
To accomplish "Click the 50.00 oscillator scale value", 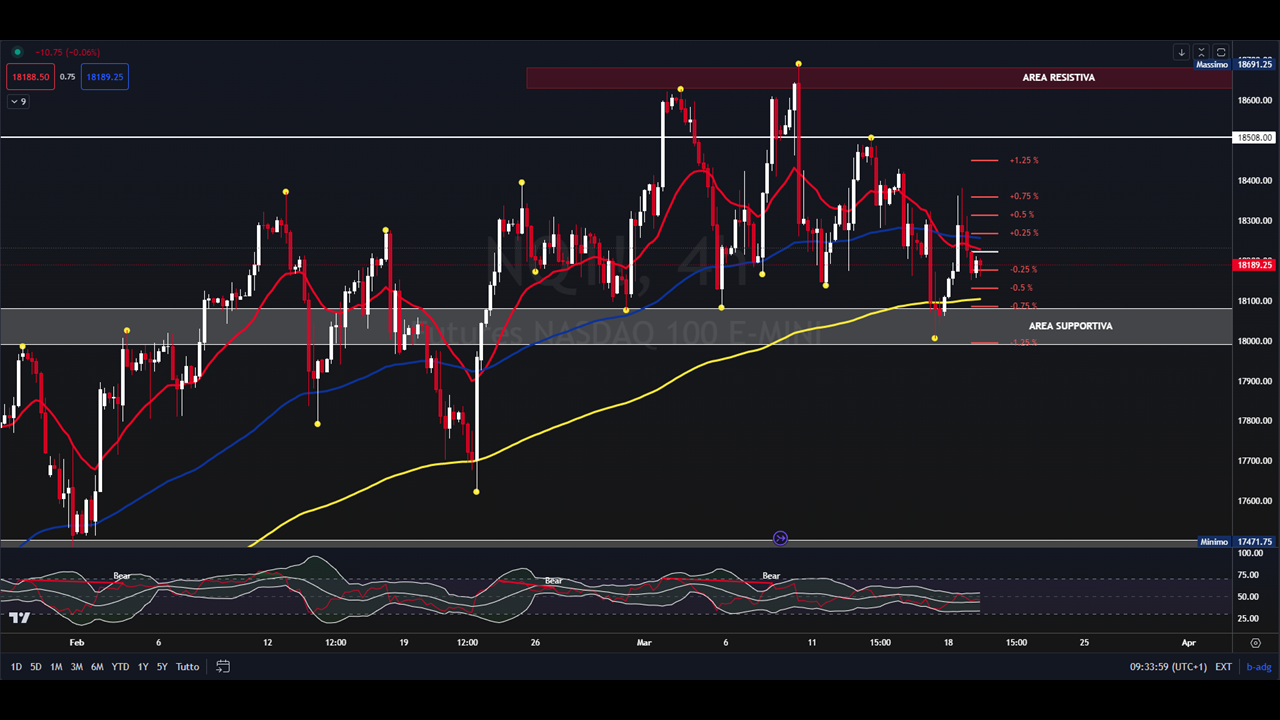I will point(1248,597).
